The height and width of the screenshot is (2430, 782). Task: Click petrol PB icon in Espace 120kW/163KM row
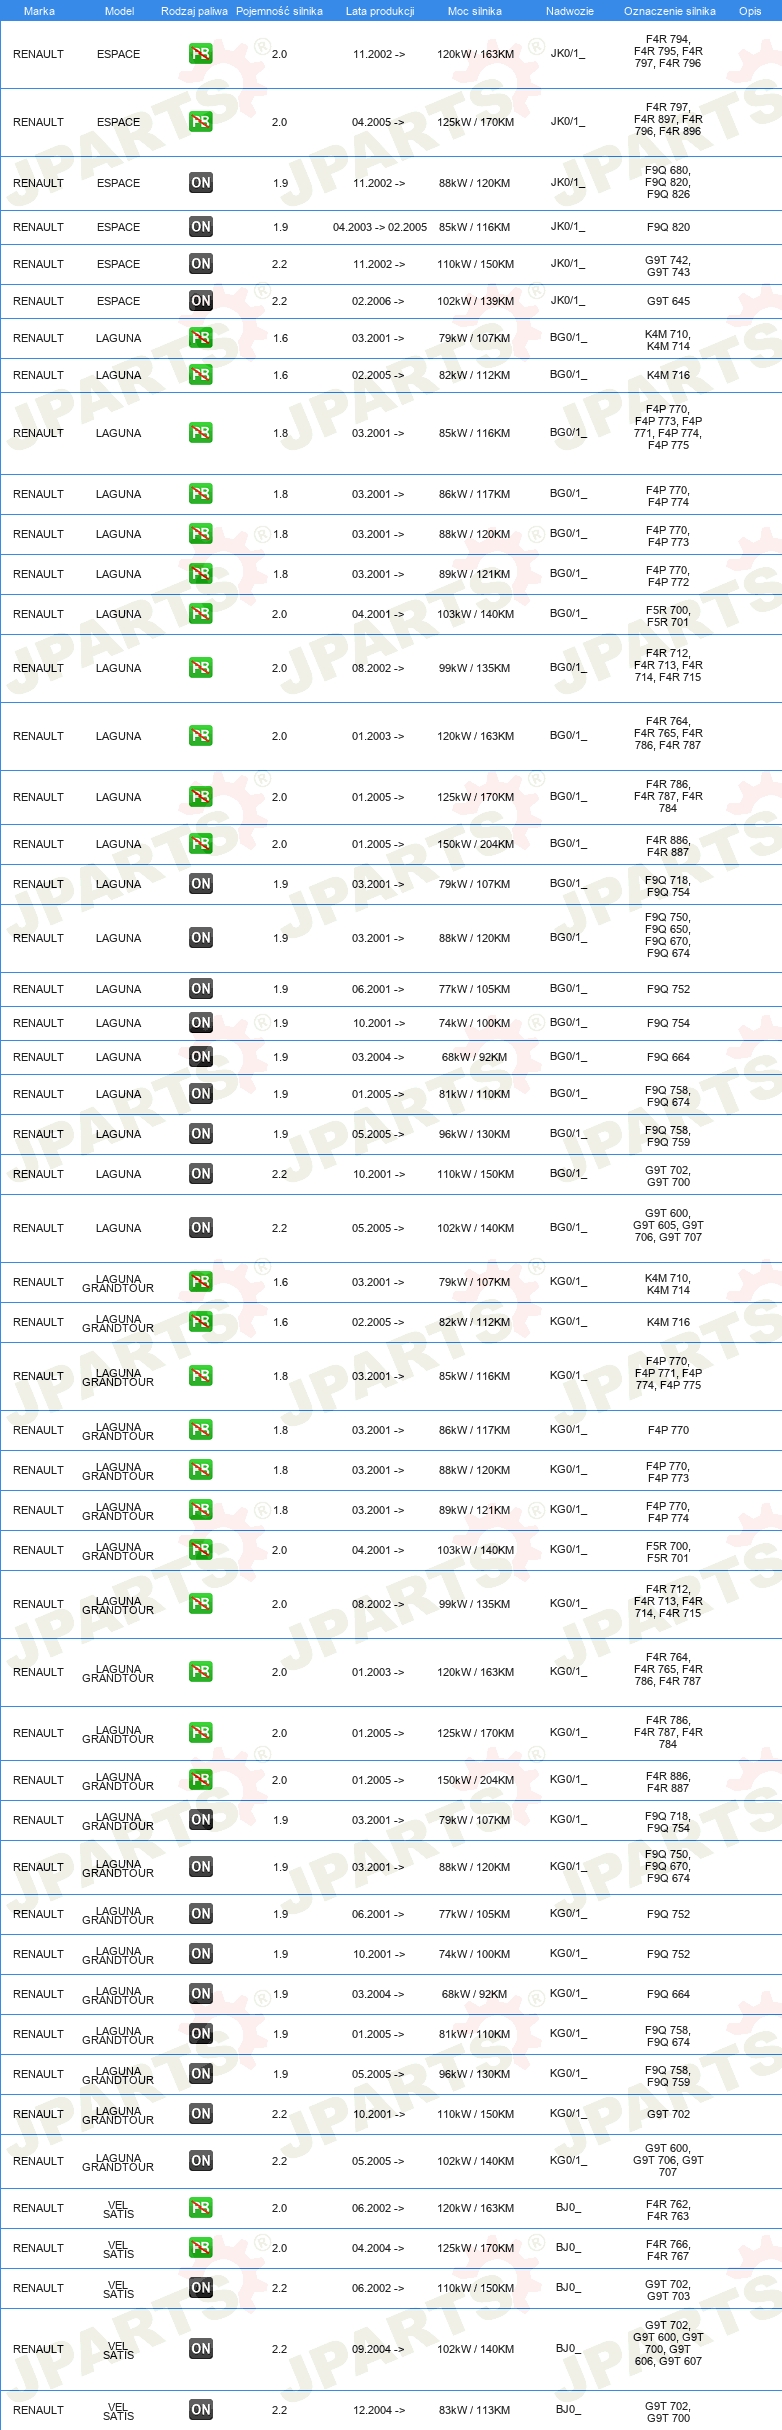point(201,54)
